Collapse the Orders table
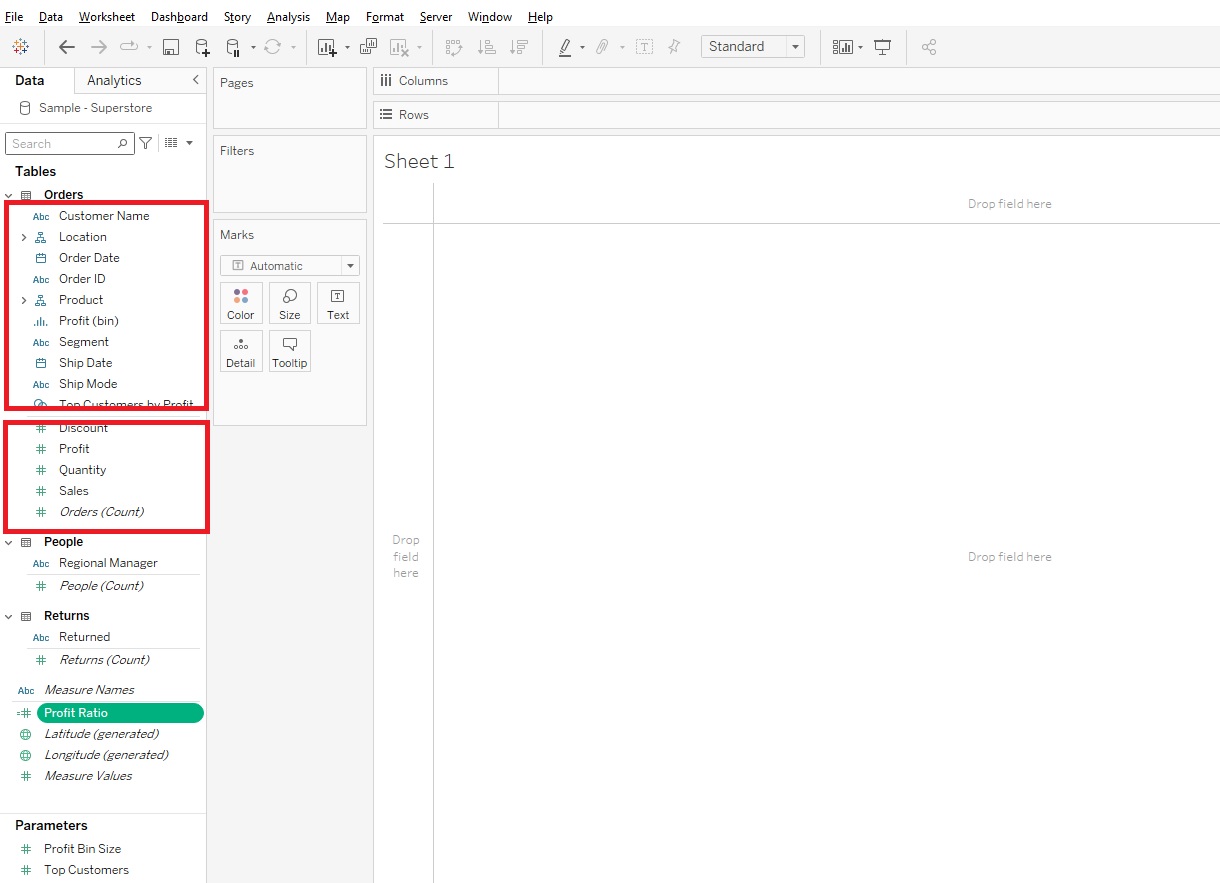The width and height of the screenshot is (1220, 883). (8, 195)
